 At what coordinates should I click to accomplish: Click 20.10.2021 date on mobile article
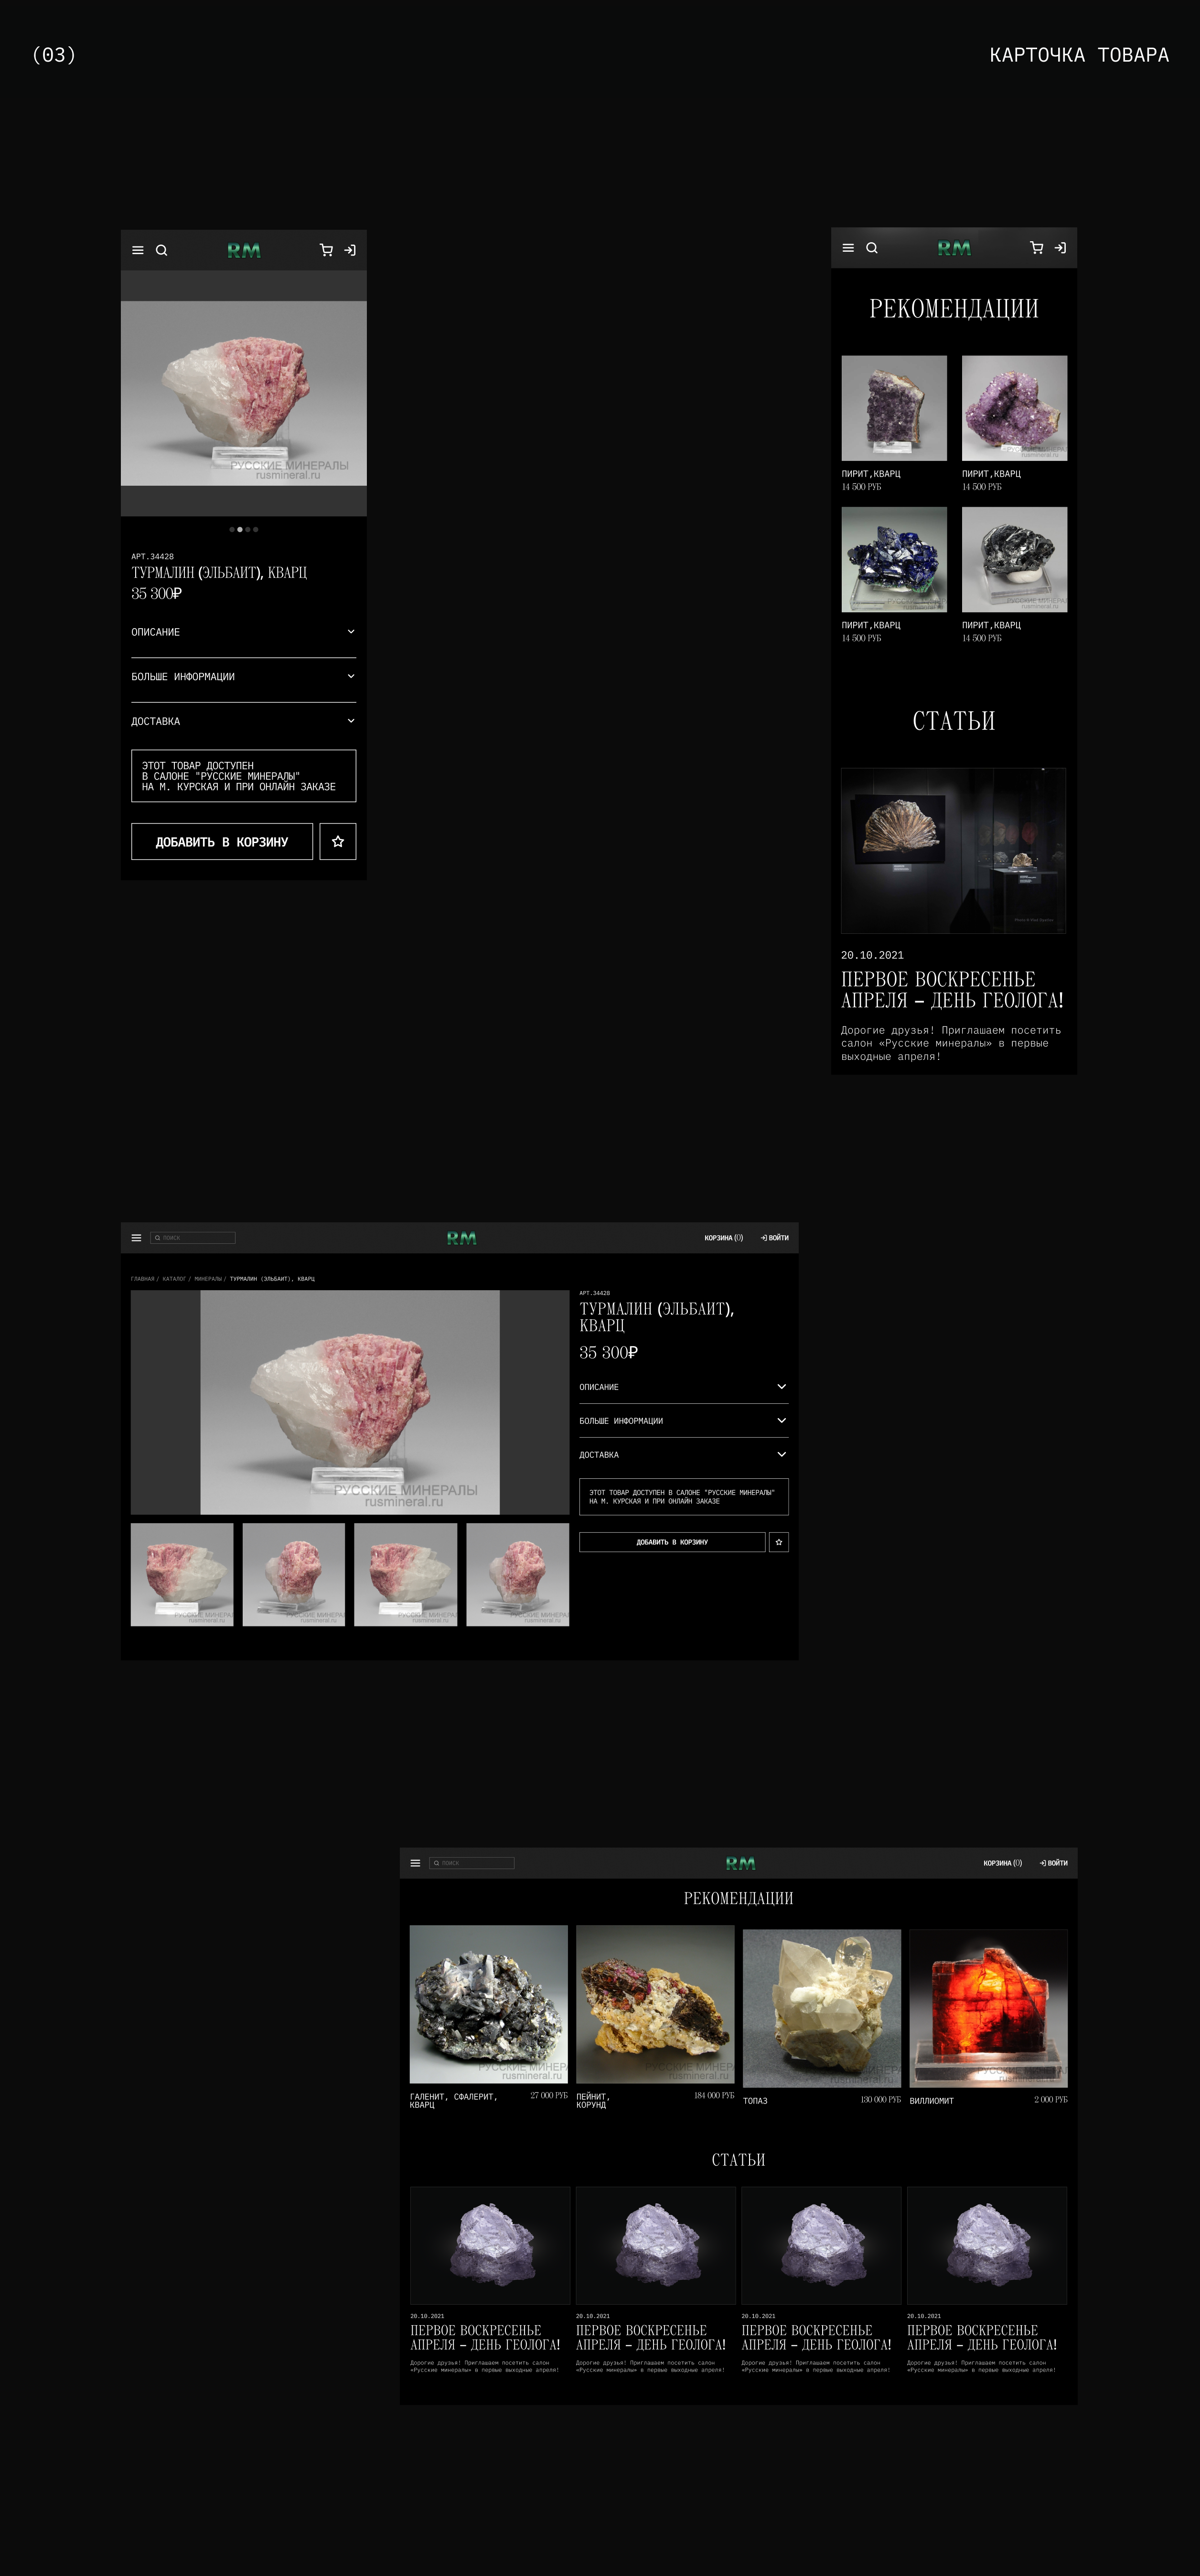pyautogui.click(x=872, y=955)
